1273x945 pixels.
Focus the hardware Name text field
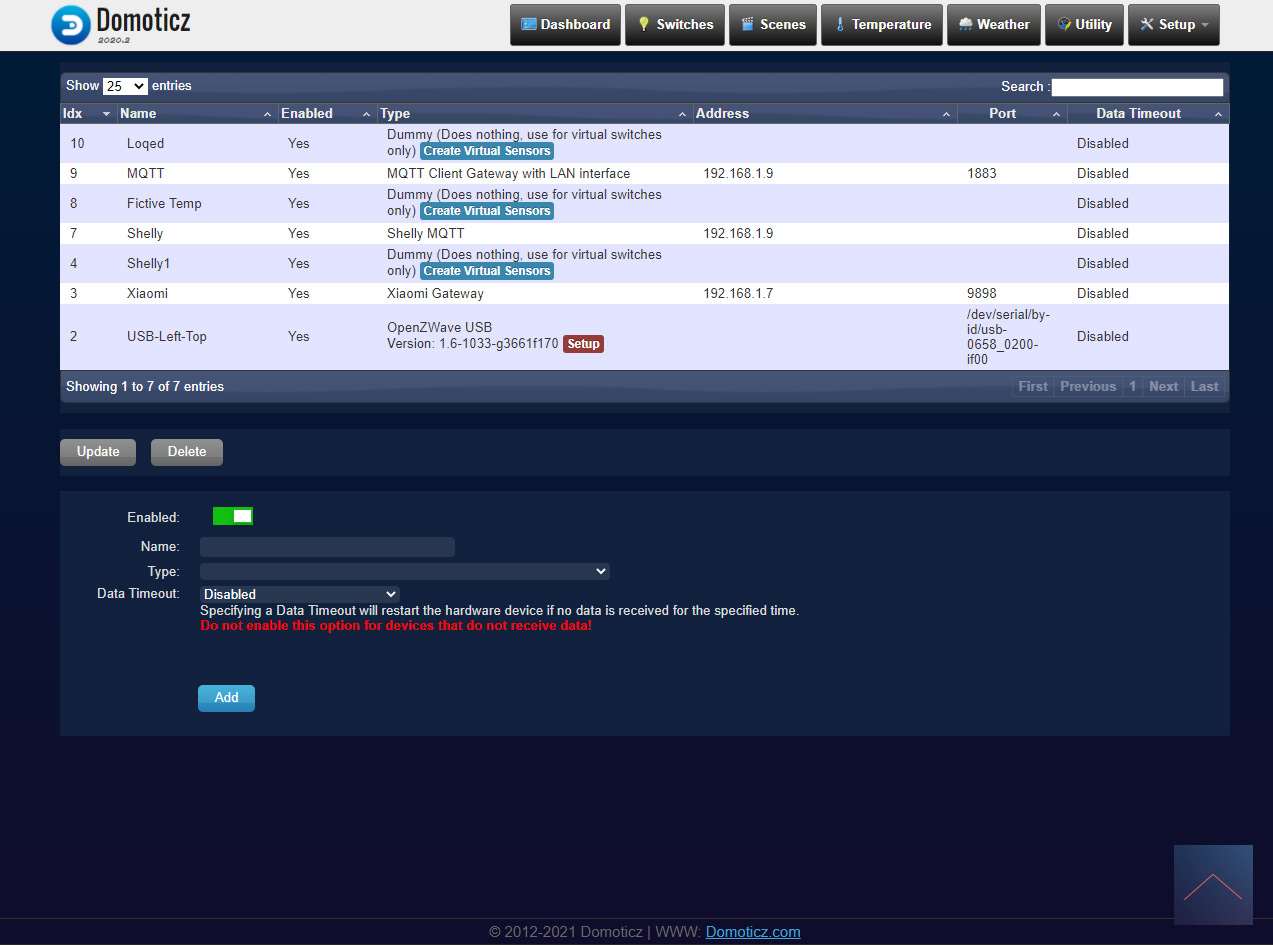(327, 547)
